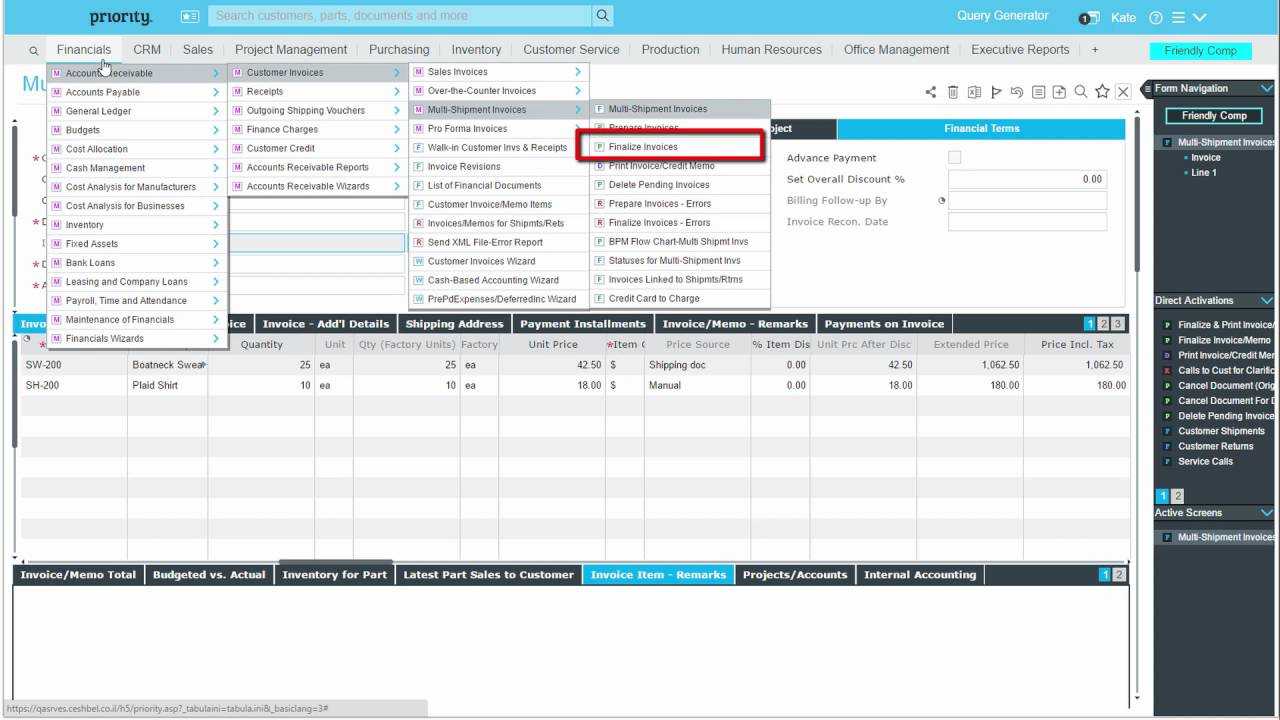
Task: Collapse the Active Screens section chevron
Action: click(x=1267, y=513)
